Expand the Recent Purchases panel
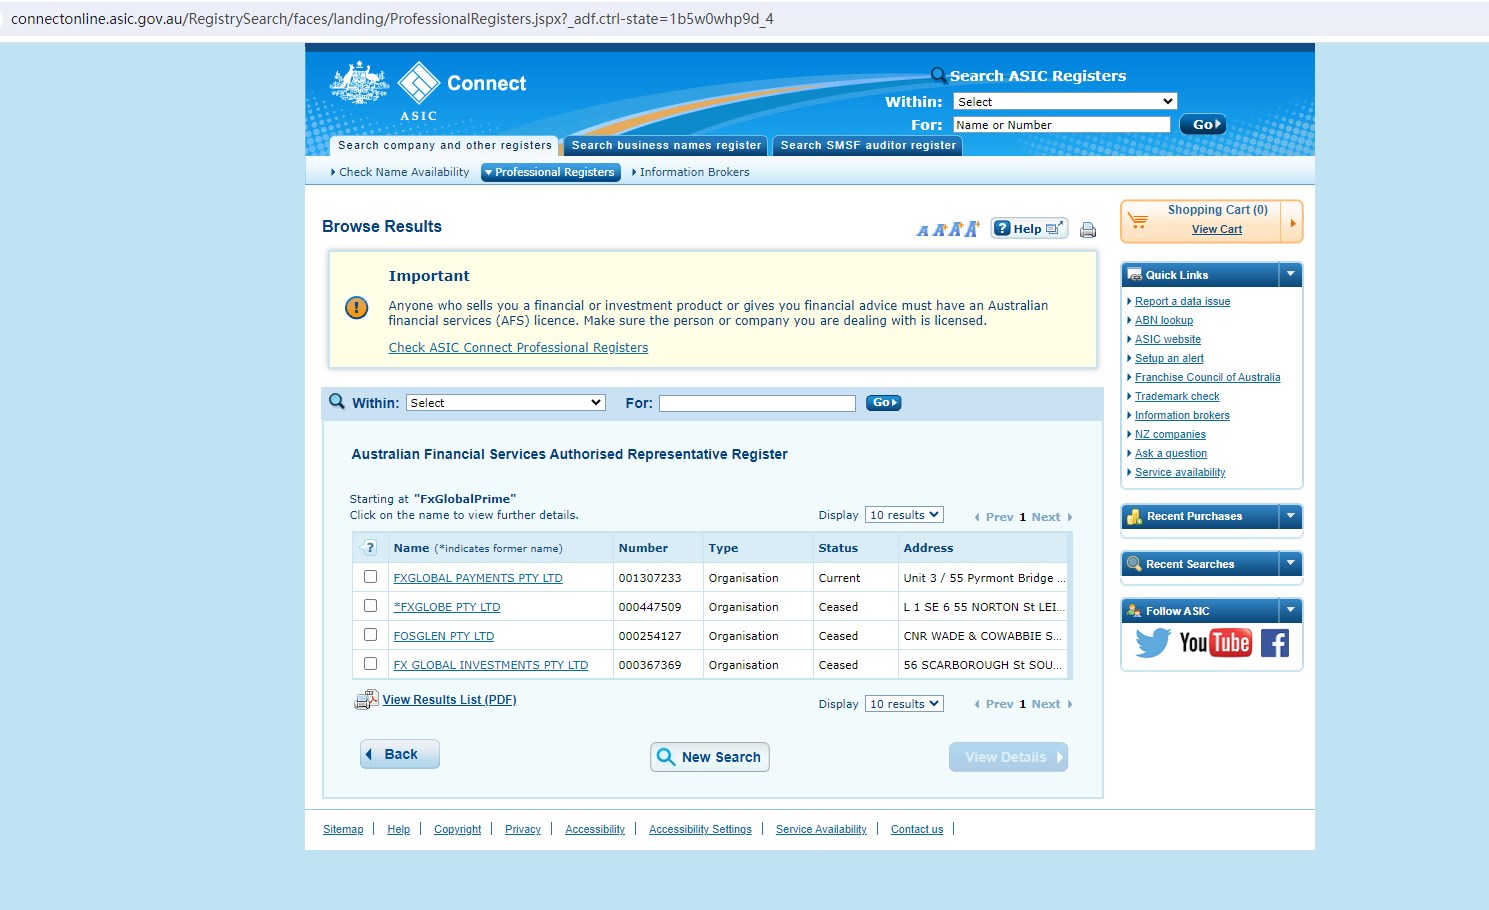The image size is (1489, 910). (x=1290, y=516)
